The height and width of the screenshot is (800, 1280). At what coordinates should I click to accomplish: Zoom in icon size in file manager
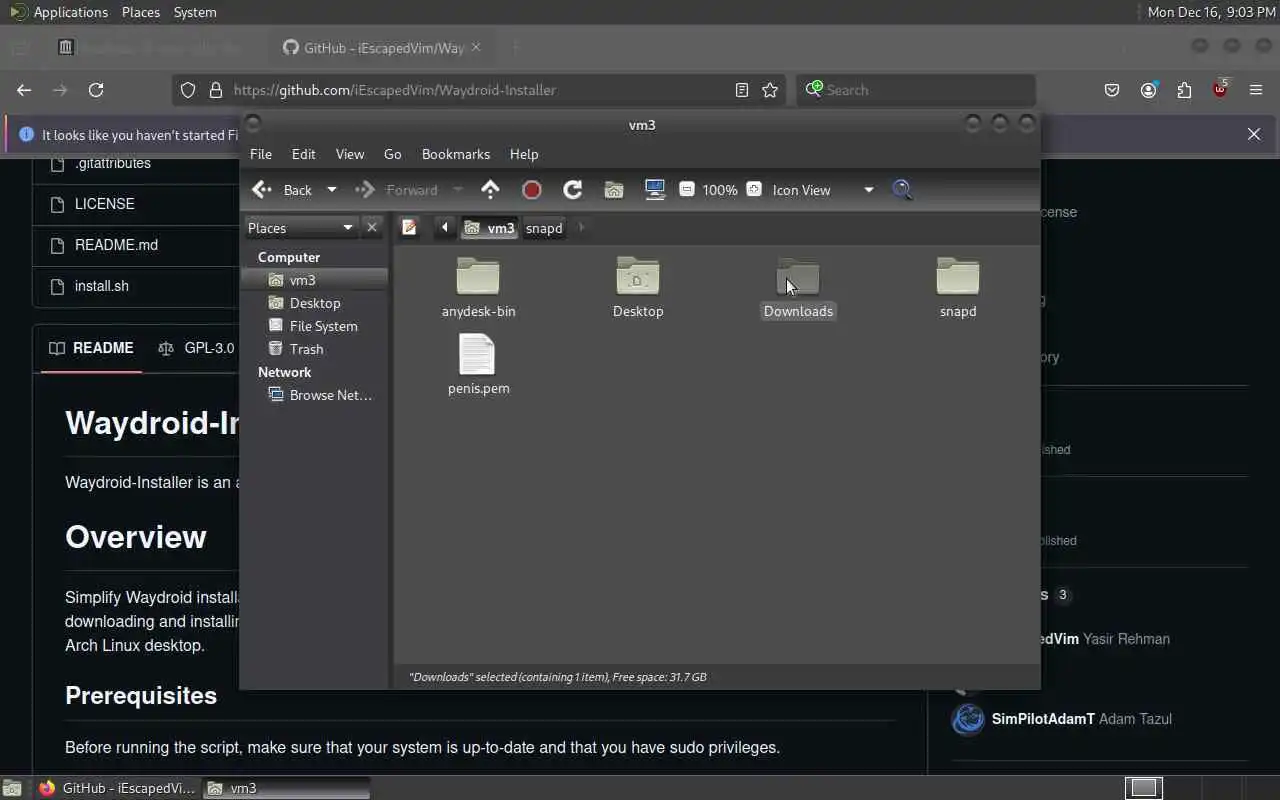tap(754, 189)
